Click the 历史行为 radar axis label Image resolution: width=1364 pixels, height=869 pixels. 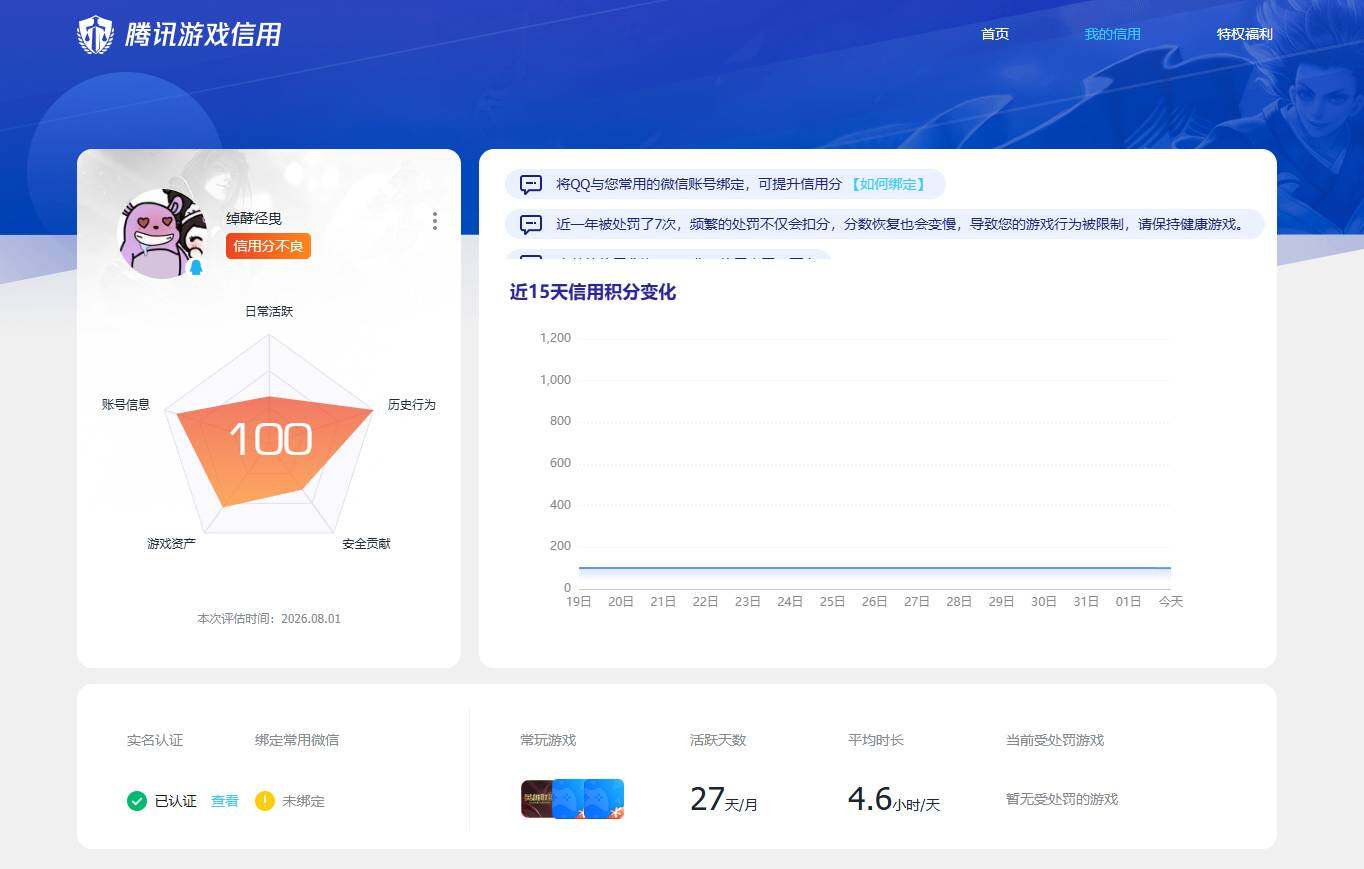[412, 405]
